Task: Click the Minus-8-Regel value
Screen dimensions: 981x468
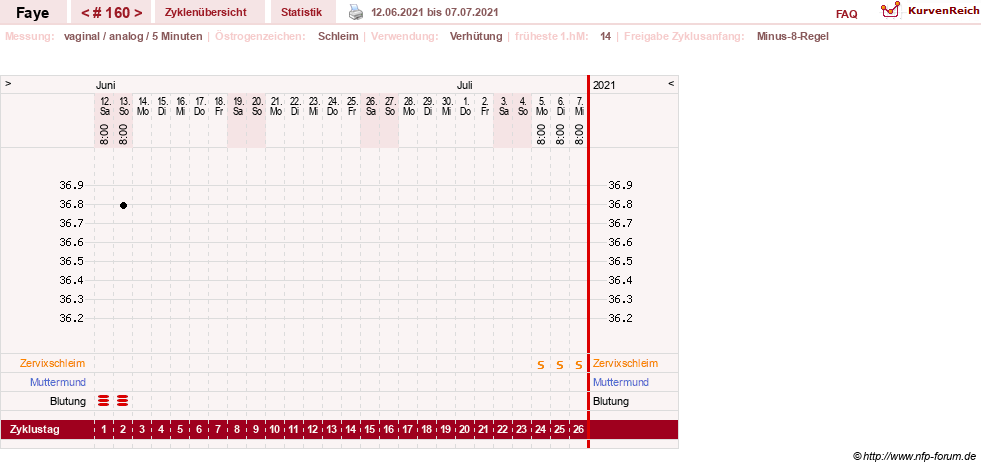Action: (792, 36)
